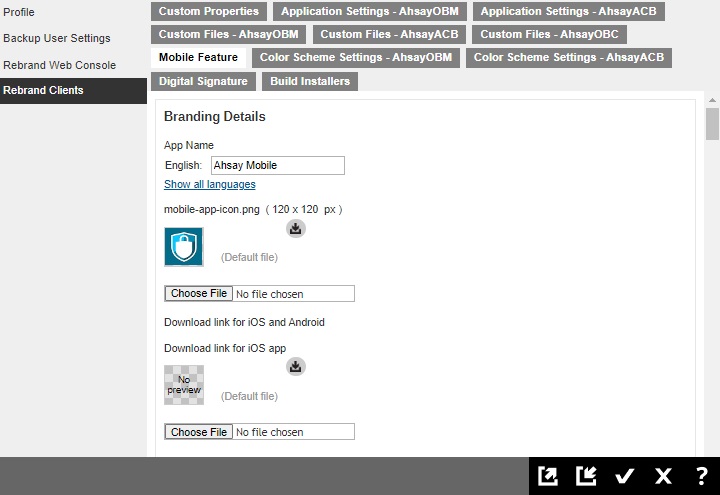Click the import icon in bottom toolbar
The width and height of the screenshot is (720, 495).
tap(586, 476)
